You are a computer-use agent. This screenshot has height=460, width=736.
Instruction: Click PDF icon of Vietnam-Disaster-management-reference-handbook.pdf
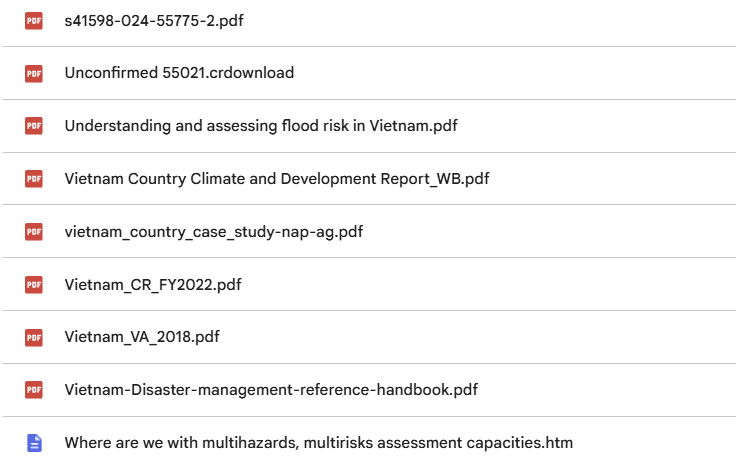point(34,390)
